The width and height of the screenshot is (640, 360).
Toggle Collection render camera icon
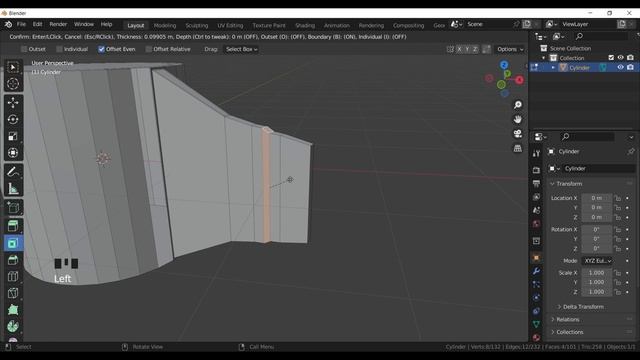tap(630, 58)
